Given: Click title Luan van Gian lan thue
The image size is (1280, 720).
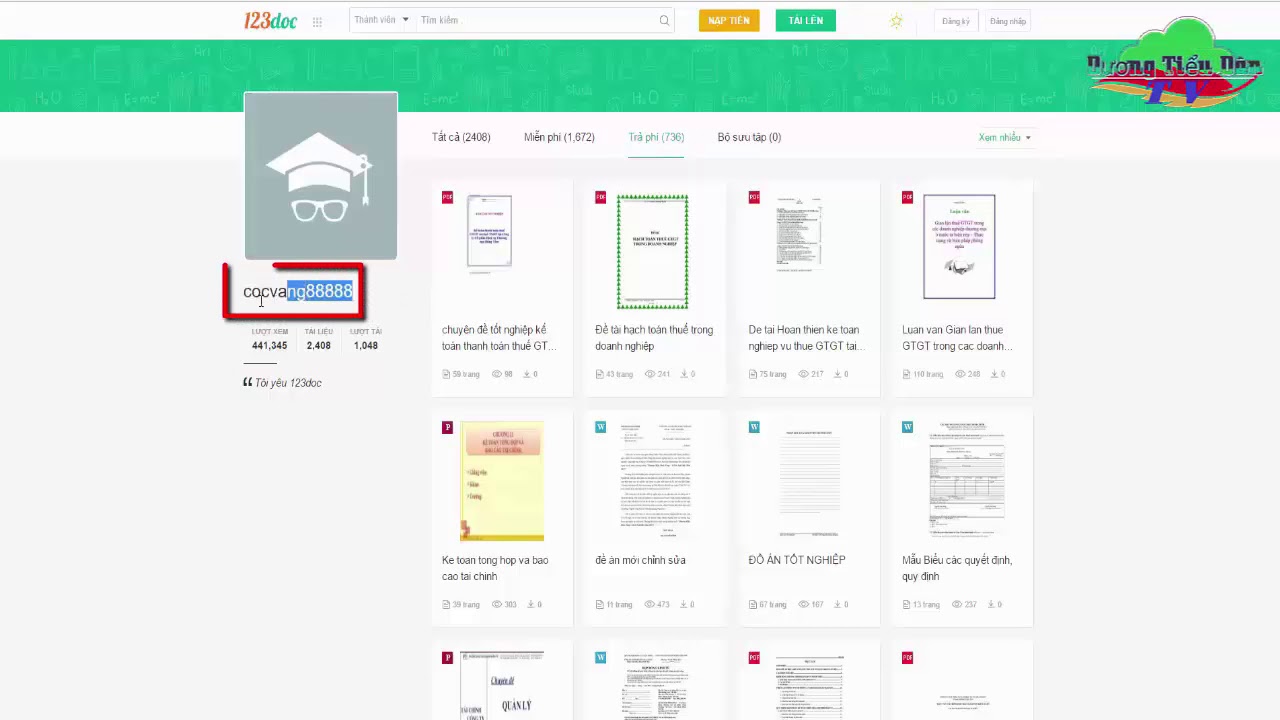Looking at the screenshot, I should (957, 338).
